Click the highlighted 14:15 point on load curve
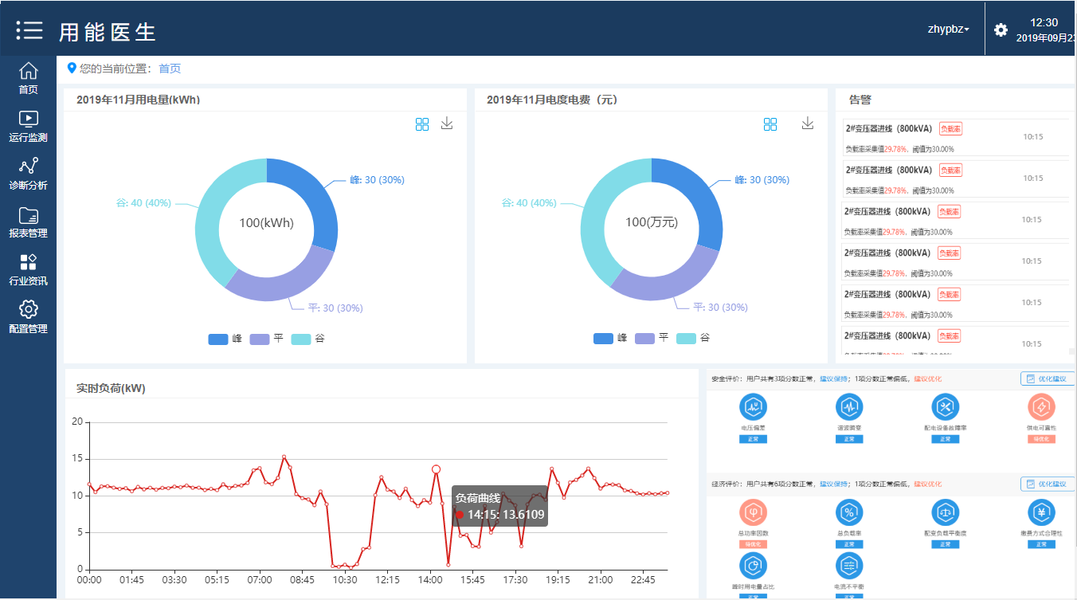 click(436, 470)
